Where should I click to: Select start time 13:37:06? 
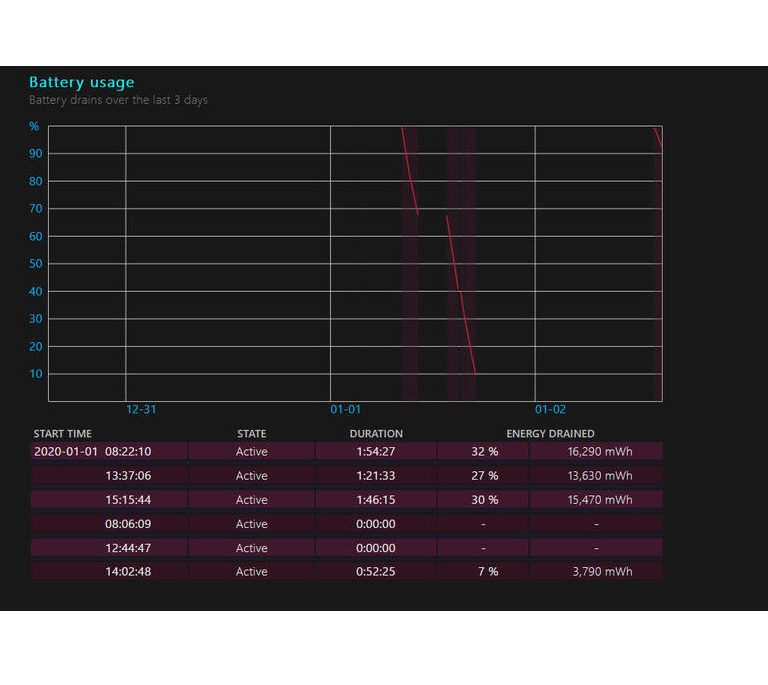tap(128, 475)
